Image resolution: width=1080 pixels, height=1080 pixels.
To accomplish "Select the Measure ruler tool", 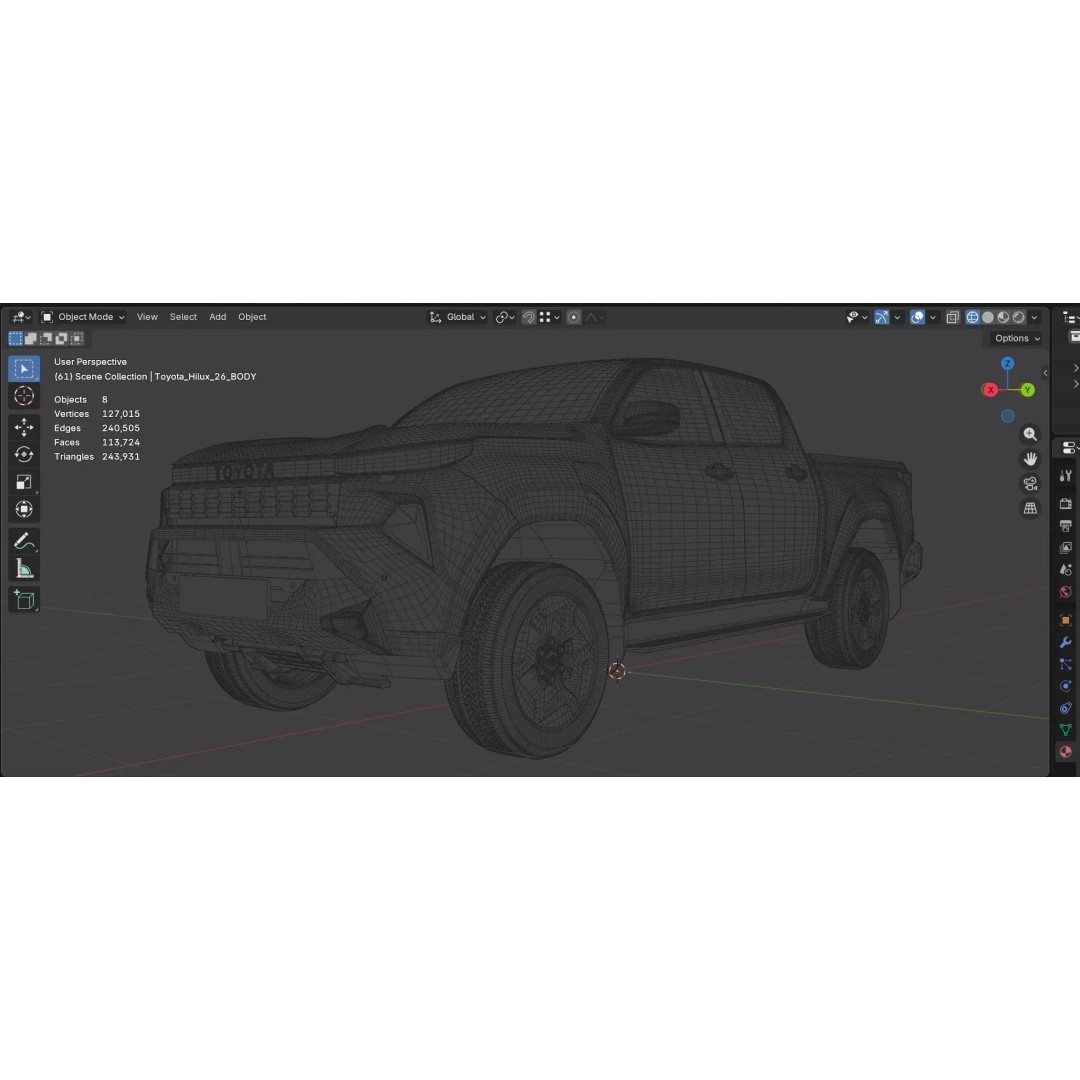I will click(24, 569).
